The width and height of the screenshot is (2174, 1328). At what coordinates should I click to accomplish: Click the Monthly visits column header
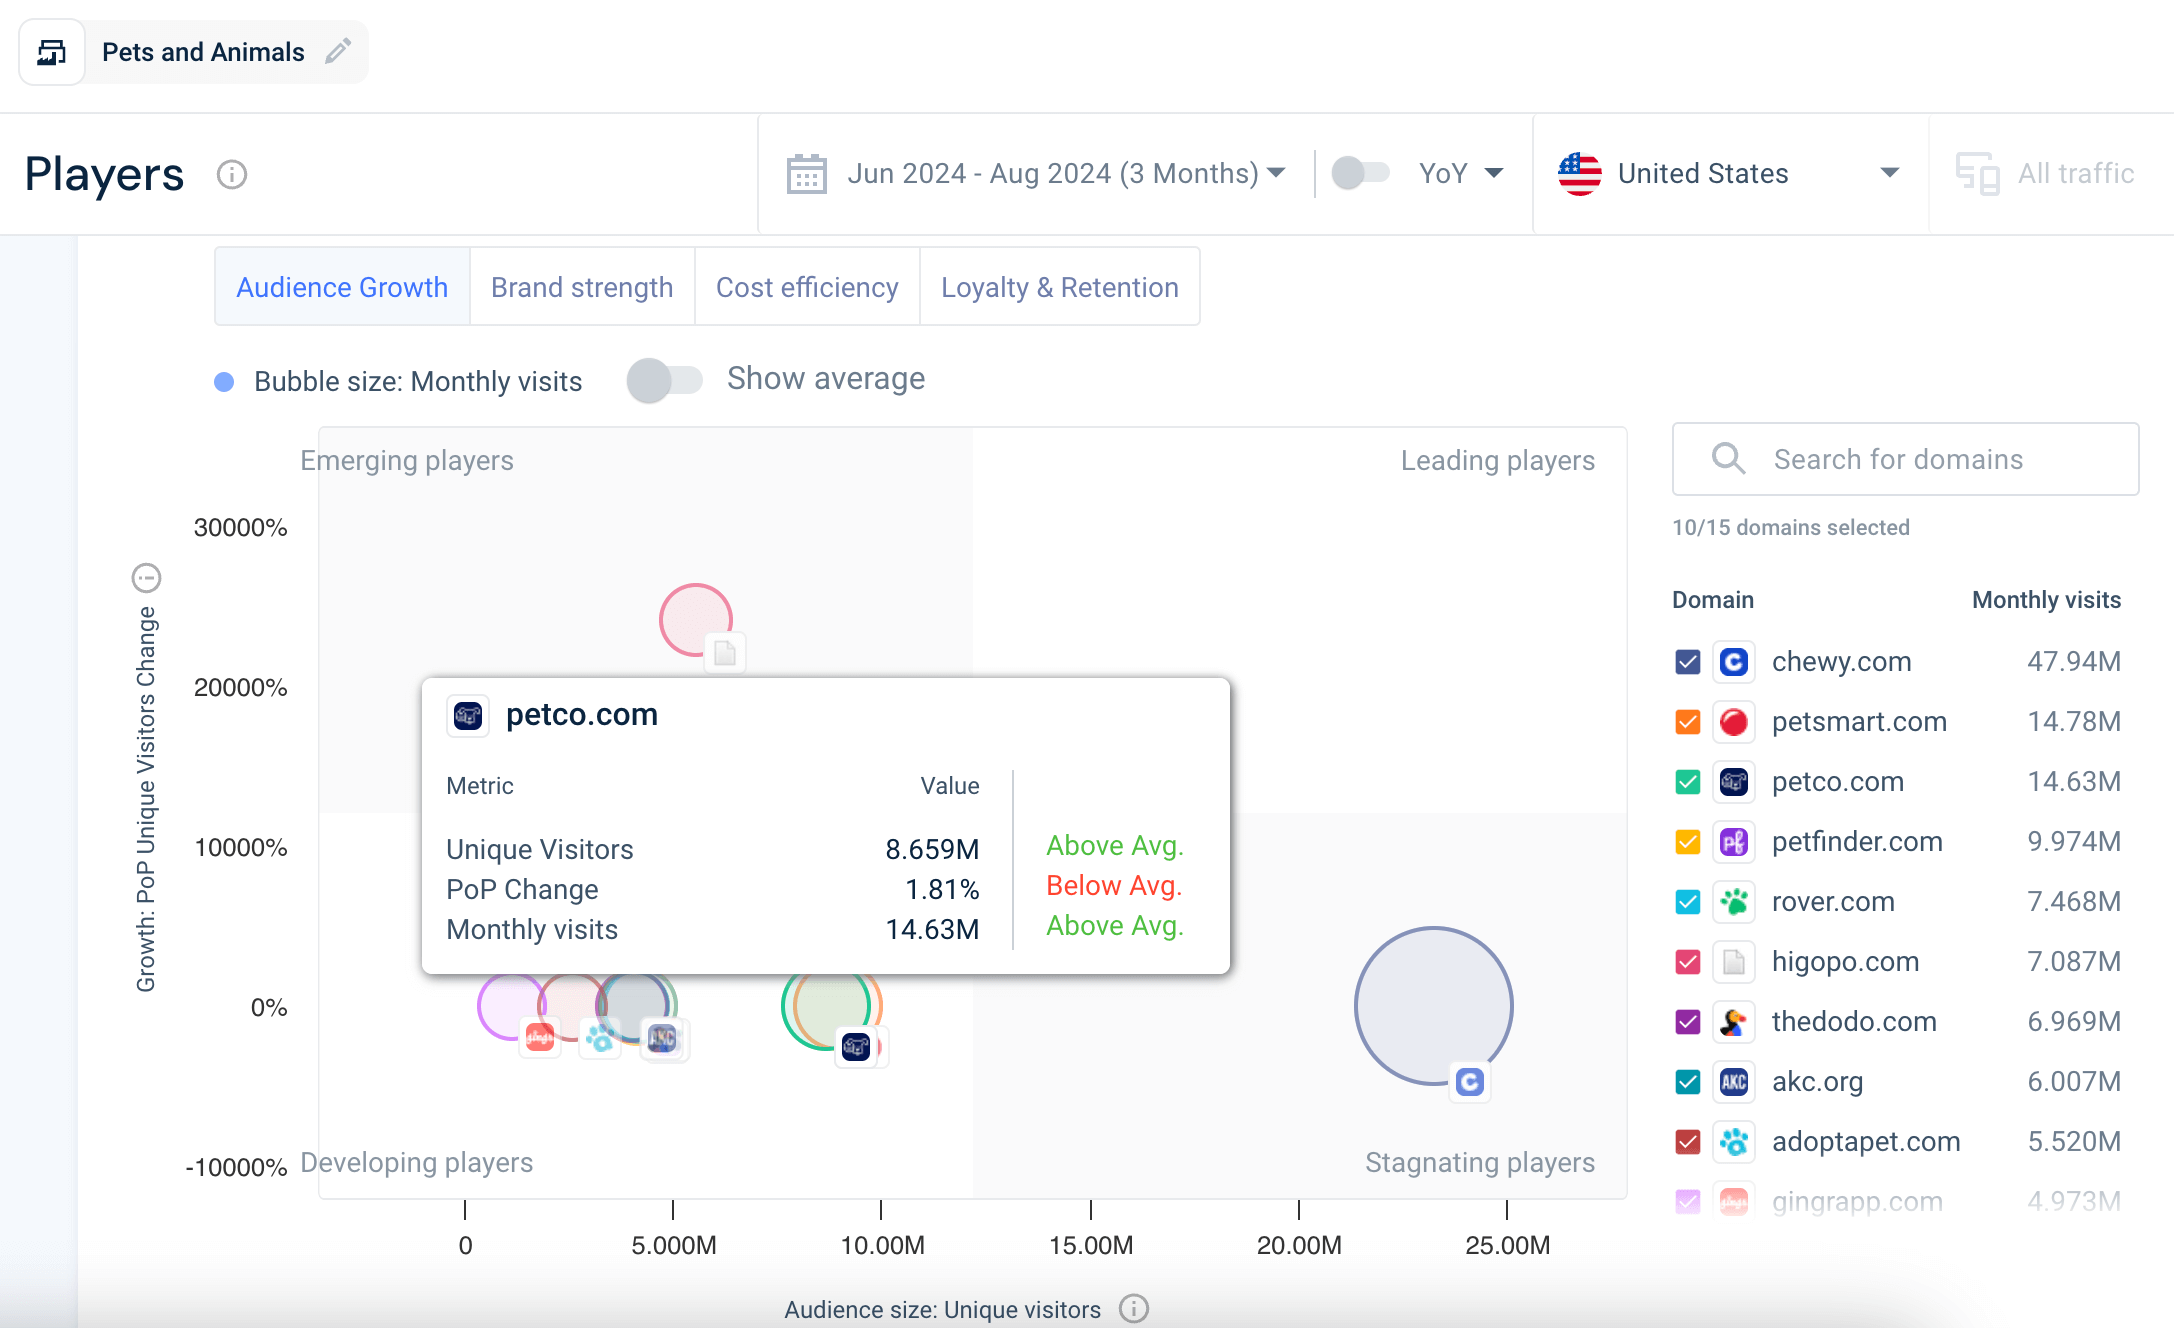click(2046, 600)
